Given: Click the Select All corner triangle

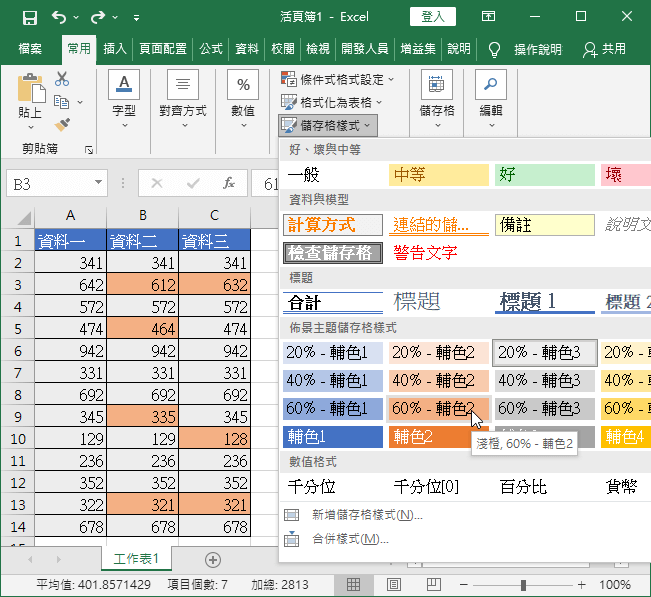Looking at the screenshot, I should coord(23,217).
